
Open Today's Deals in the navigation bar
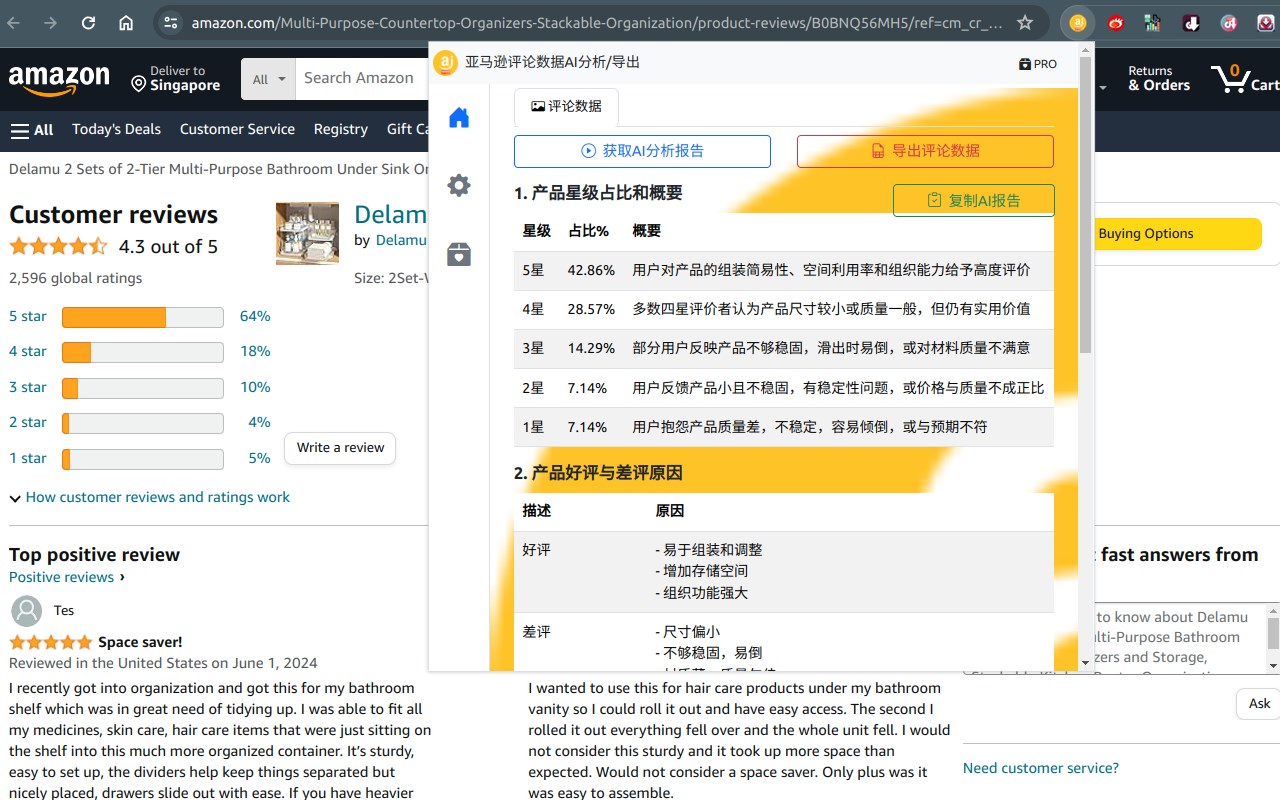pyautogui.click(x=116, y=129)
